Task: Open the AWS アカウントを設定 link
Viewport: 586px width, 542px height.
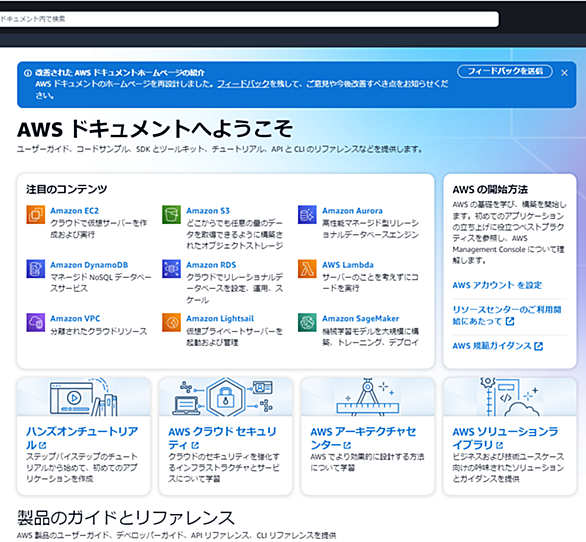Action: tap(497, 285)
